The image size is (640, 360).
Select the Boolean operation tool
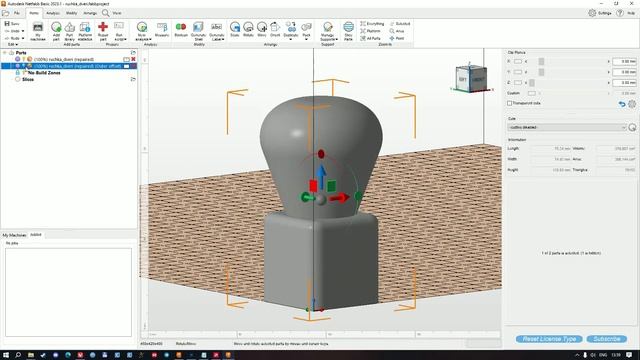click(x=181, y=29)
